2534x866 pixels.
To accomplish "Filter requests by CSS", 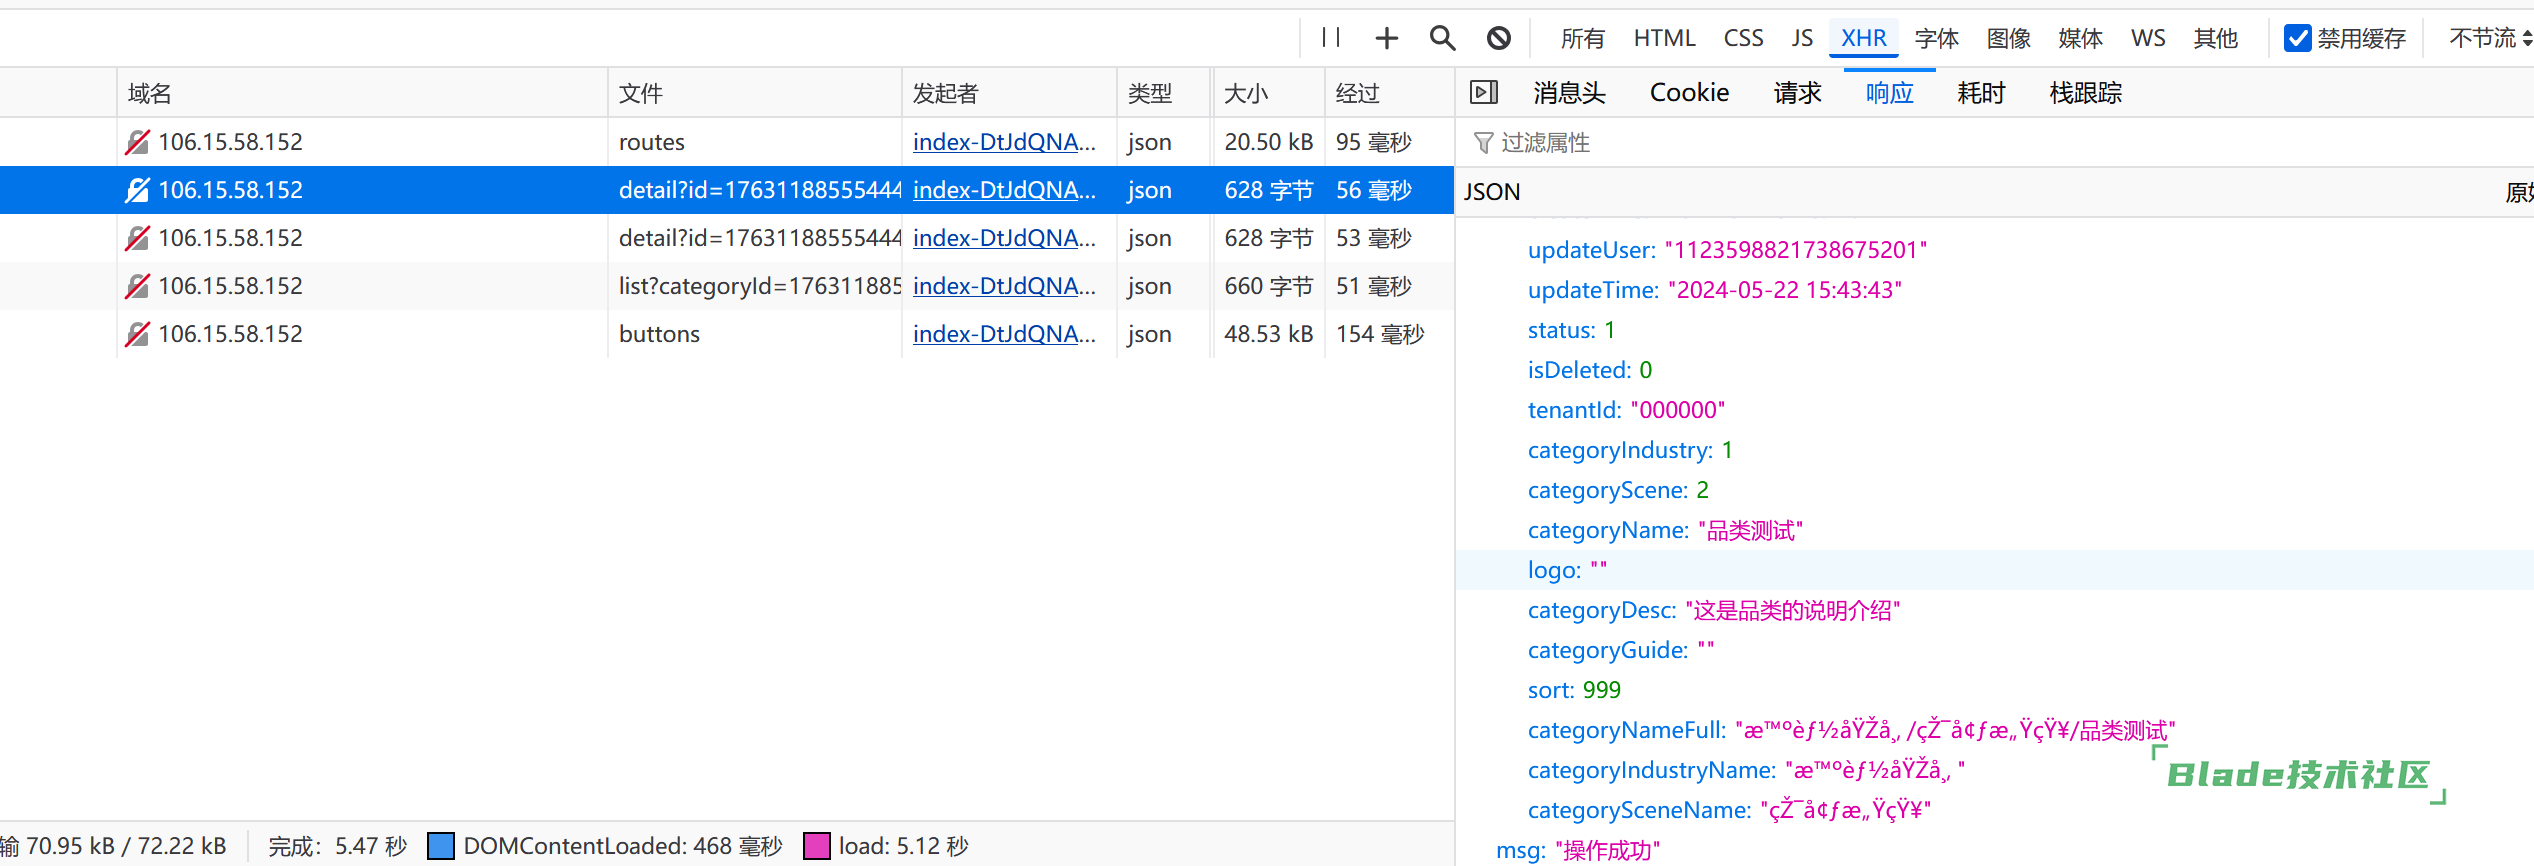I will click(1743, 38).
